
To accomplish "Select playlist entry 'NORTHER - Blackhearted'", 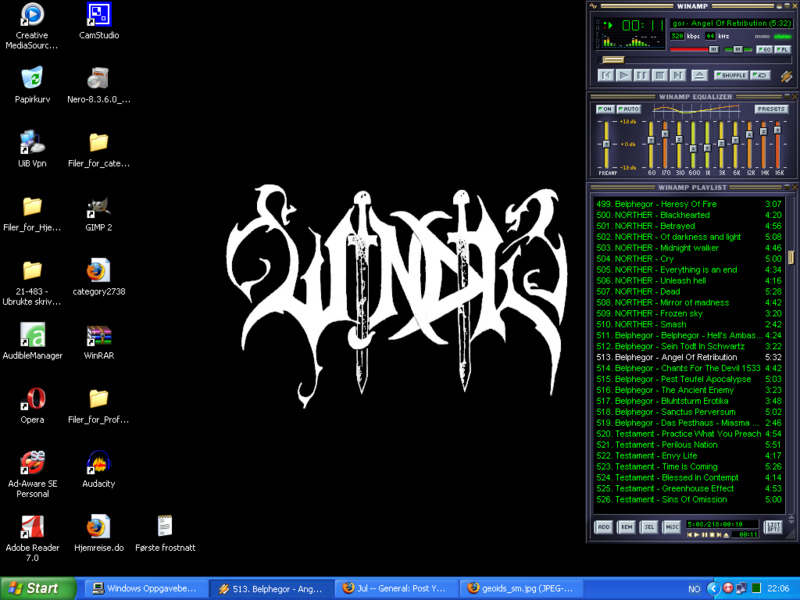I will (x=688, y=215).
